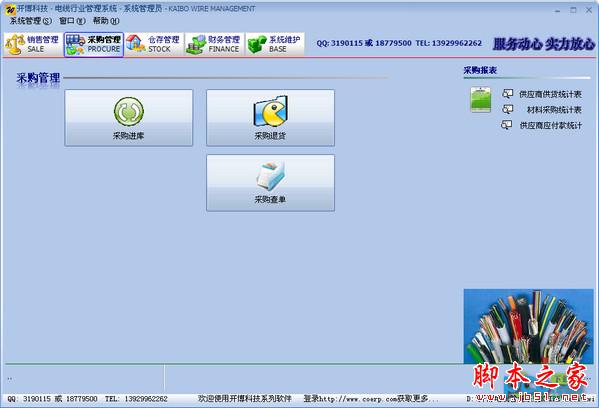
Task: Click the 采购退货 button
Action: (270, 118)
